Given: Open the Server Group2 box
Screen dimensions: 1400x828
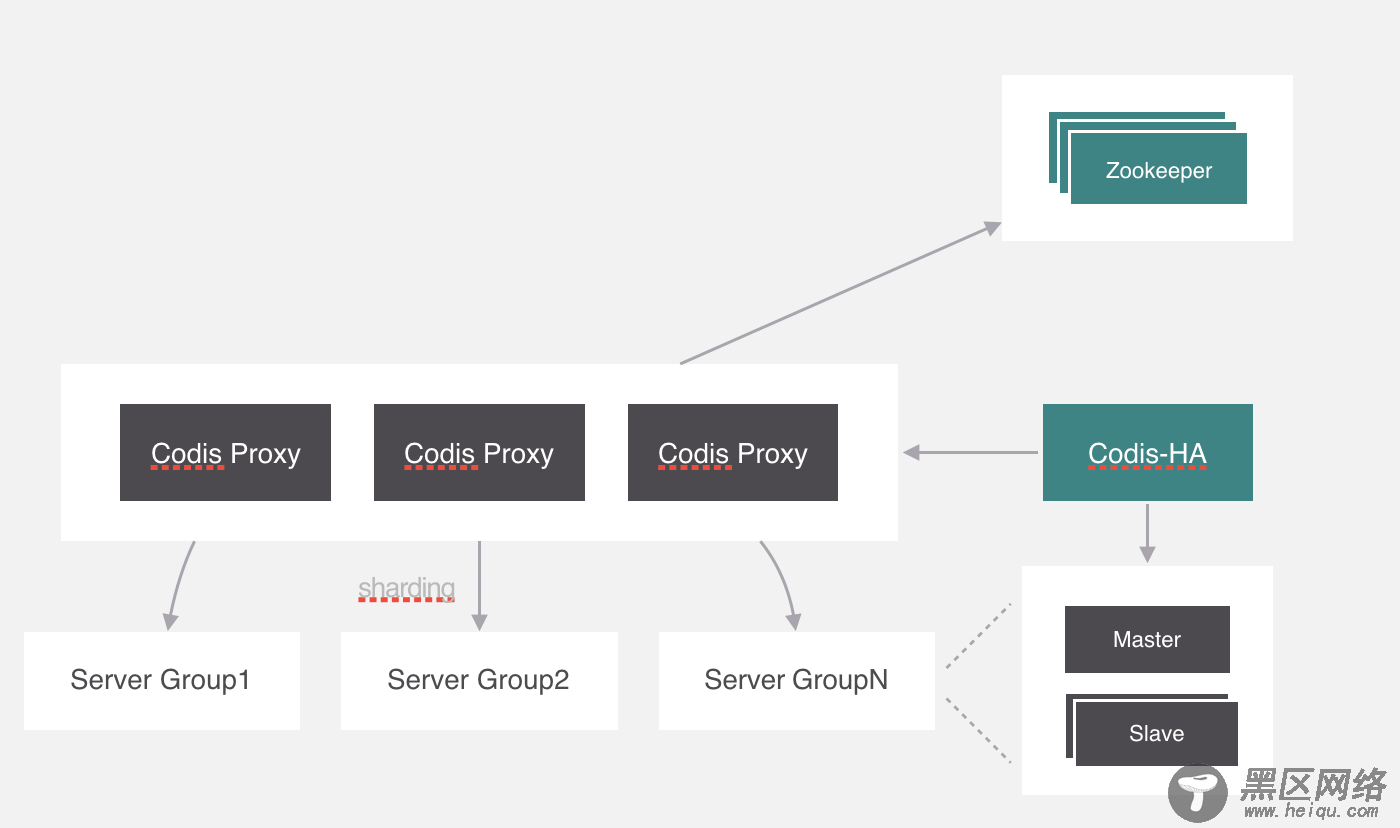Looking at the screenshot, I should 479,680.
